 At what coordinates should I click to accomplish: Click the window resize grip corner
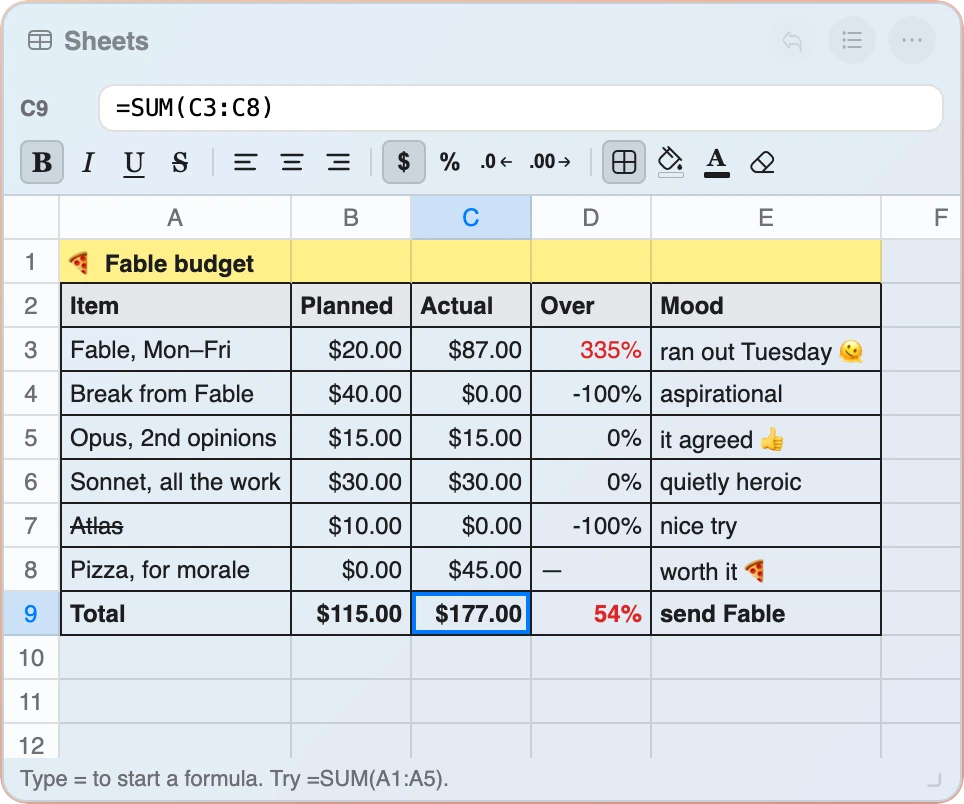click(934, 780)
